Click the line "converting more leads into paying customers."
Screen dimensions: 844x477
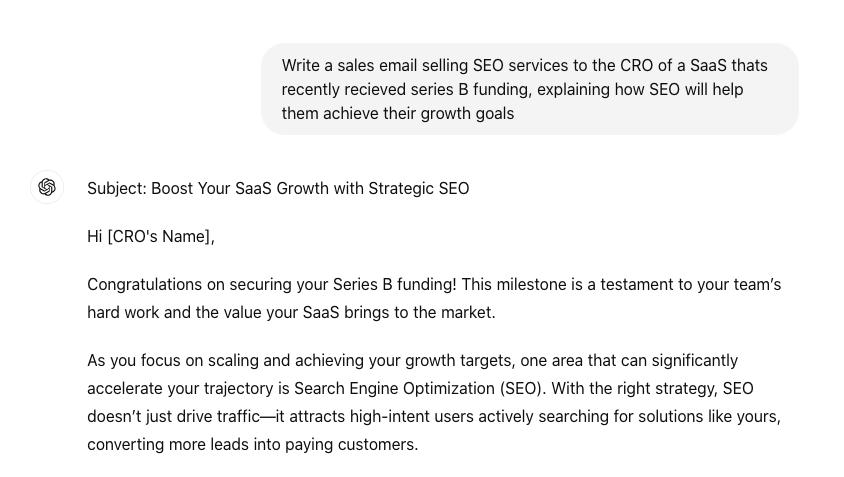coord(252,444)
